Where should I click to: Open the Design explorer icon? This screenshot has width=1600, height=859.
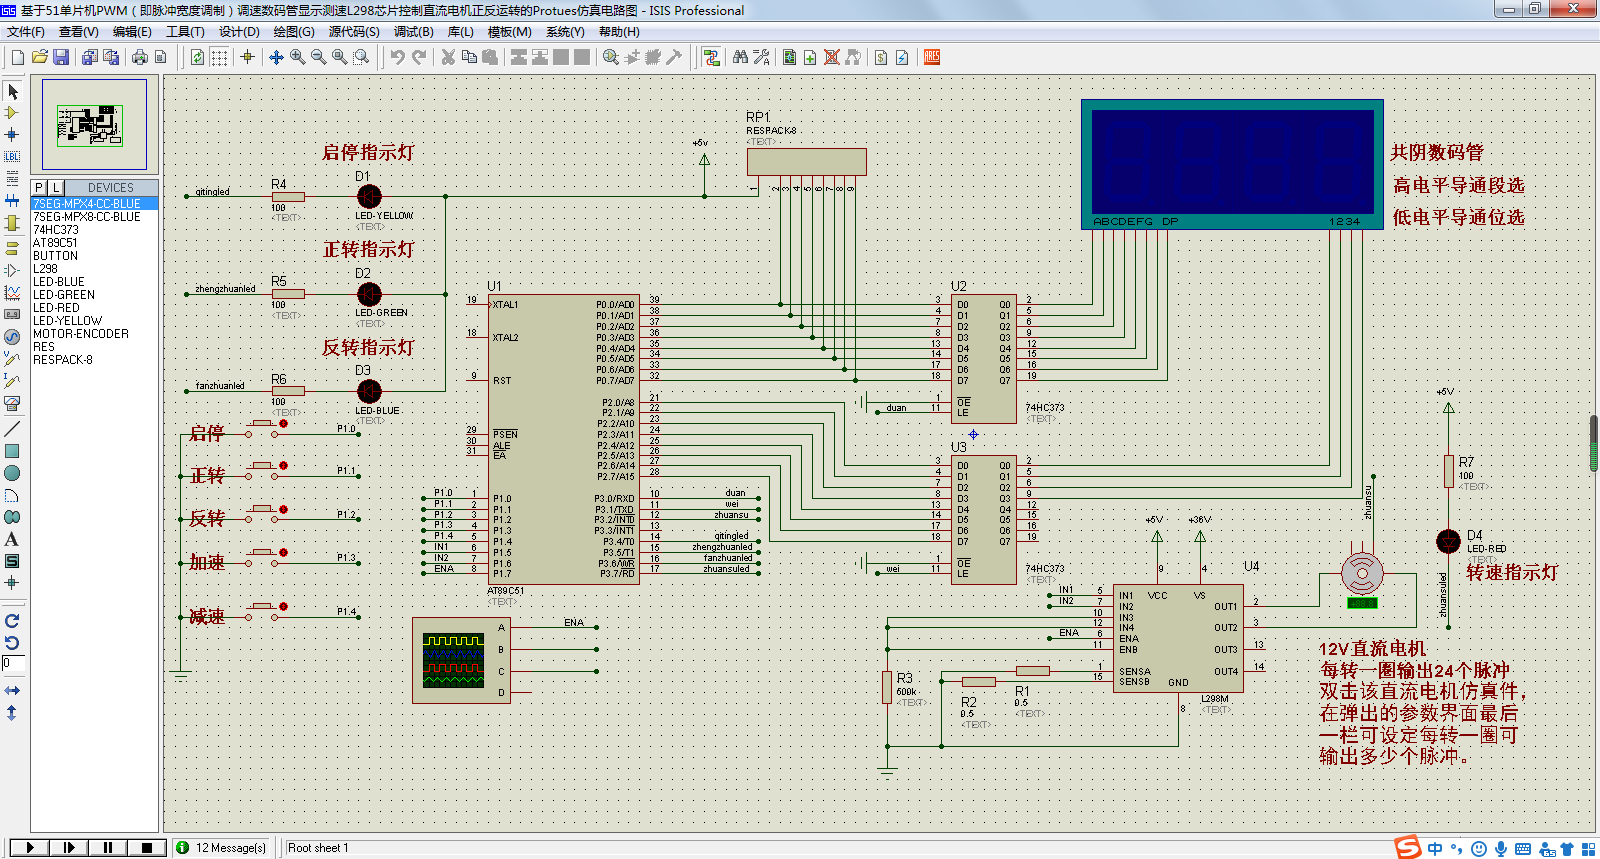coord(789,57)
